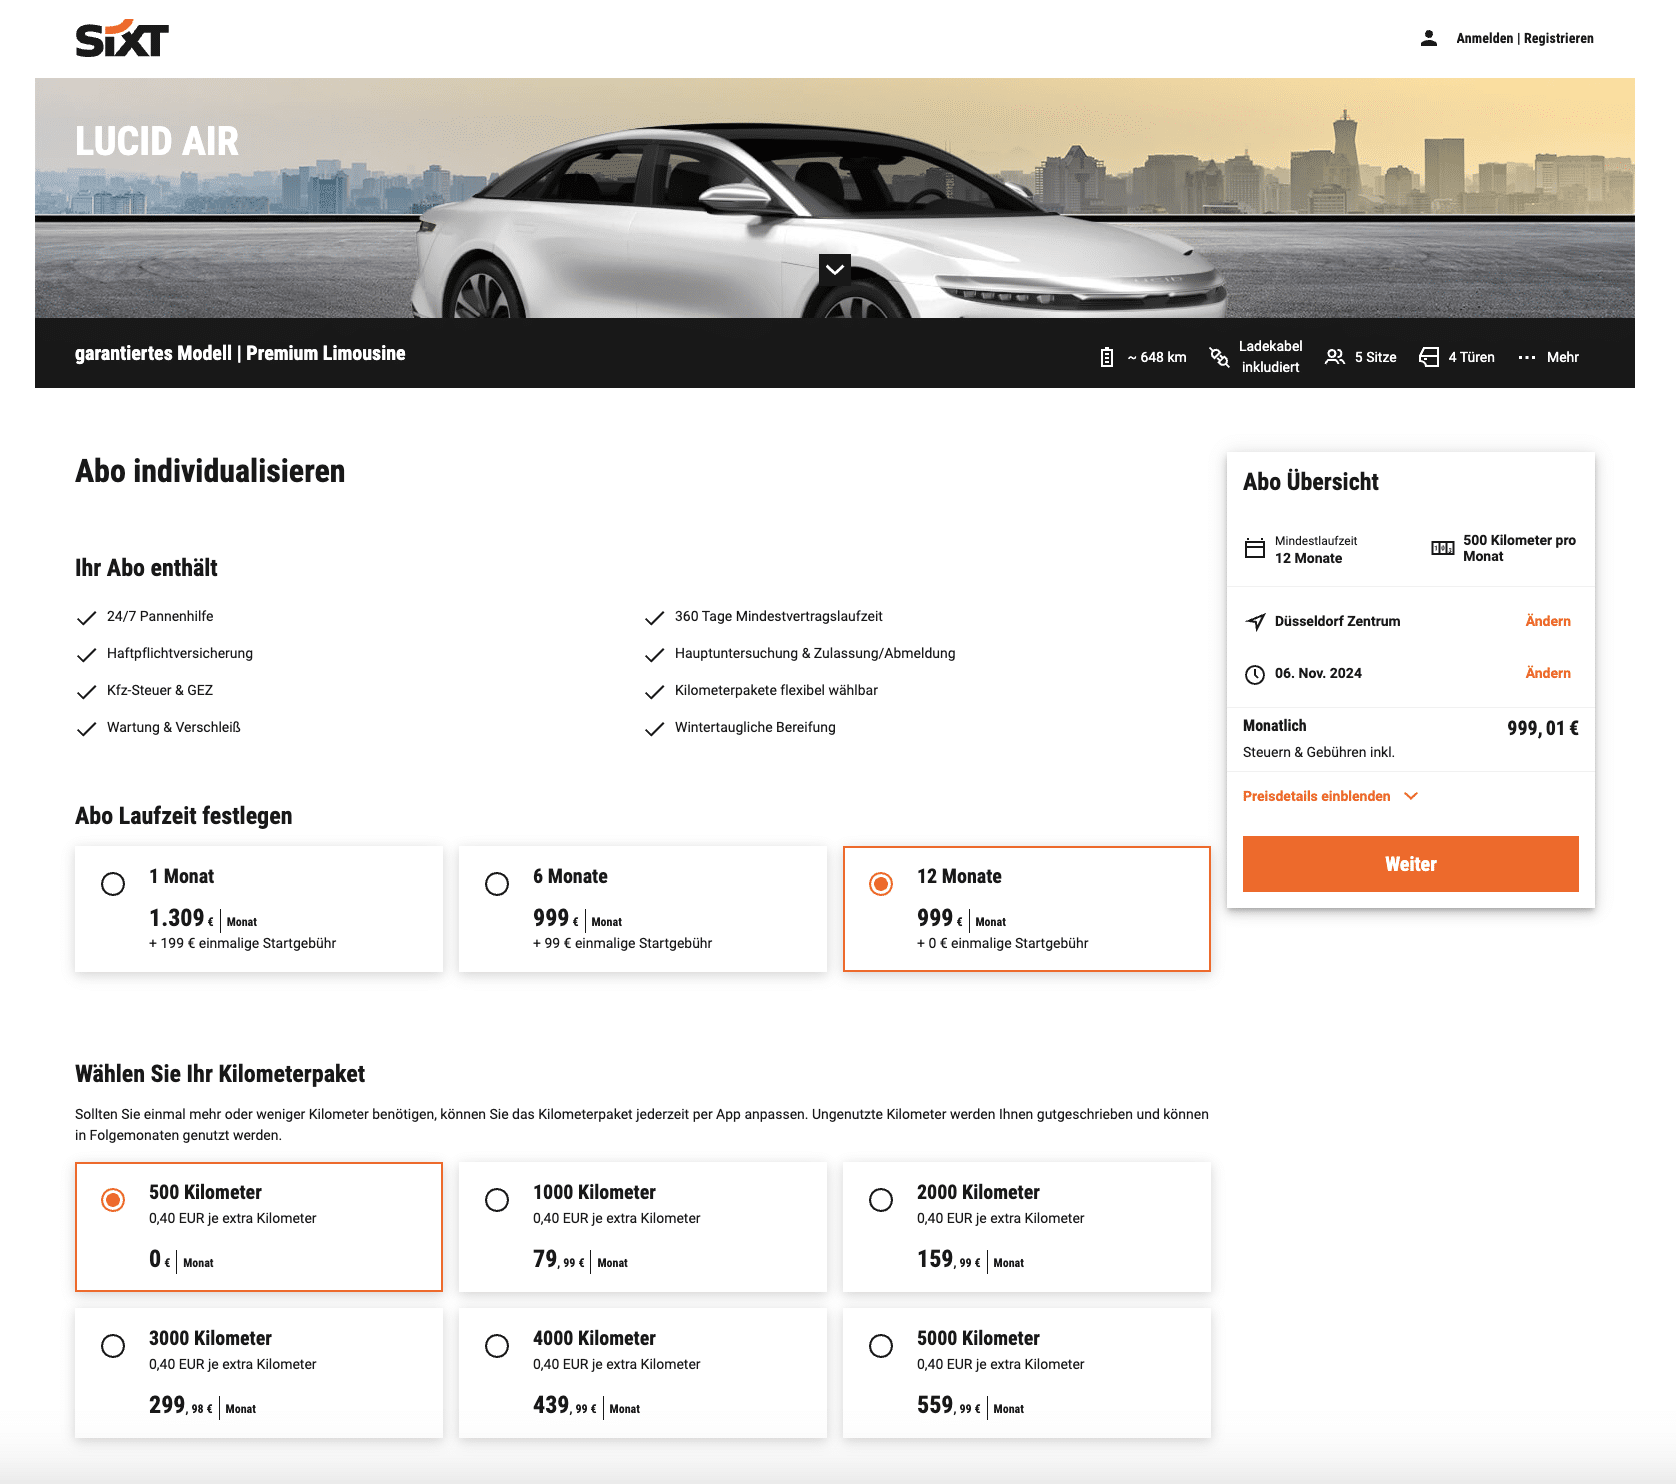
Task: Click checkmark next to Wintertaugliche Bereifung
Action: (x=655, y=728)
